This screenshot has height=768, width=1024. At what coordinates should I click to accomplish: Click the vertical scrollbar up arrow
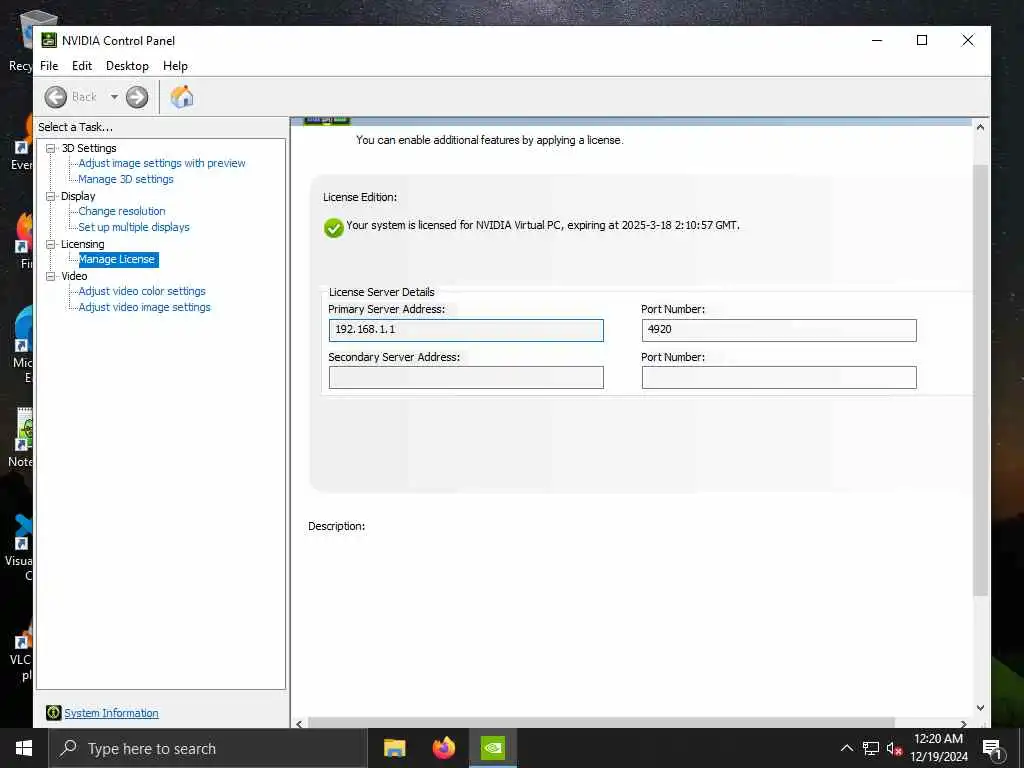[980, 127]
